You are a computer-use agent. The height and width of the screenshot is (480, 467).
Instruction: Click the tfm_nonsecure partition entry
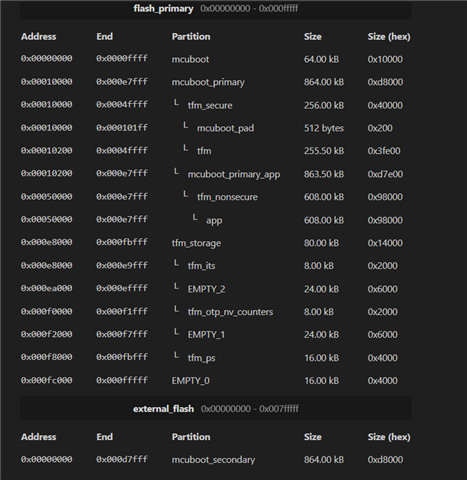227,197
